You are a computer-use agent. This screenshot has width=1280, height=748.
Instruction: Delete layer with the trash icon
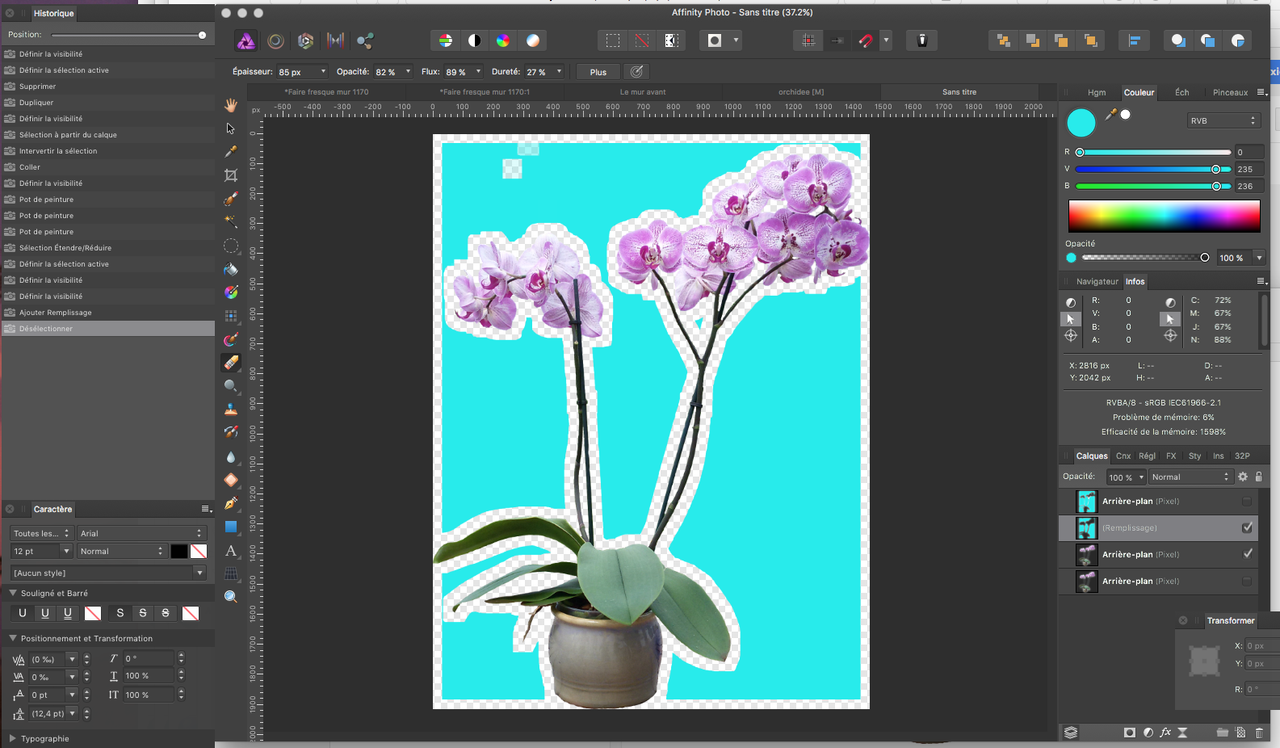coord(1259,733)
